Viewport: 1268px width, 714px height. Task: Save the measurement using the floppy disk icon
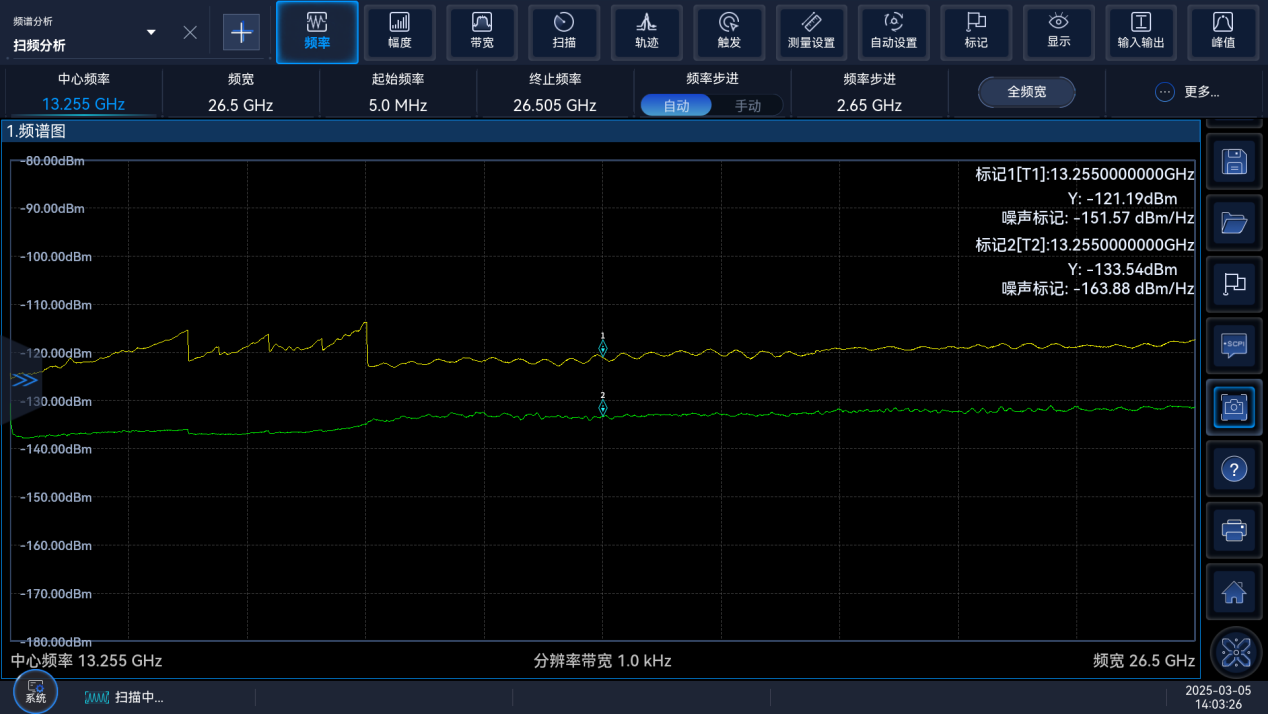click(1234, 162)
